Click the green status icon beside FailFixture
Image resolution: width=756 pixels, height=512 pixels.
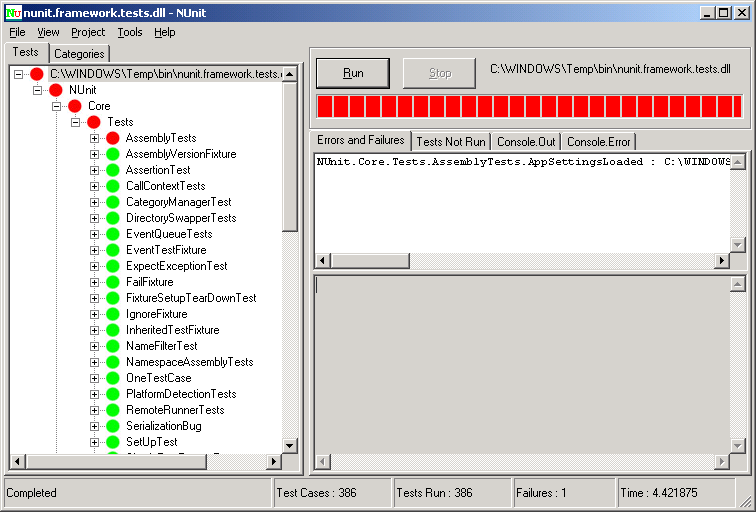tap(113, 282)
